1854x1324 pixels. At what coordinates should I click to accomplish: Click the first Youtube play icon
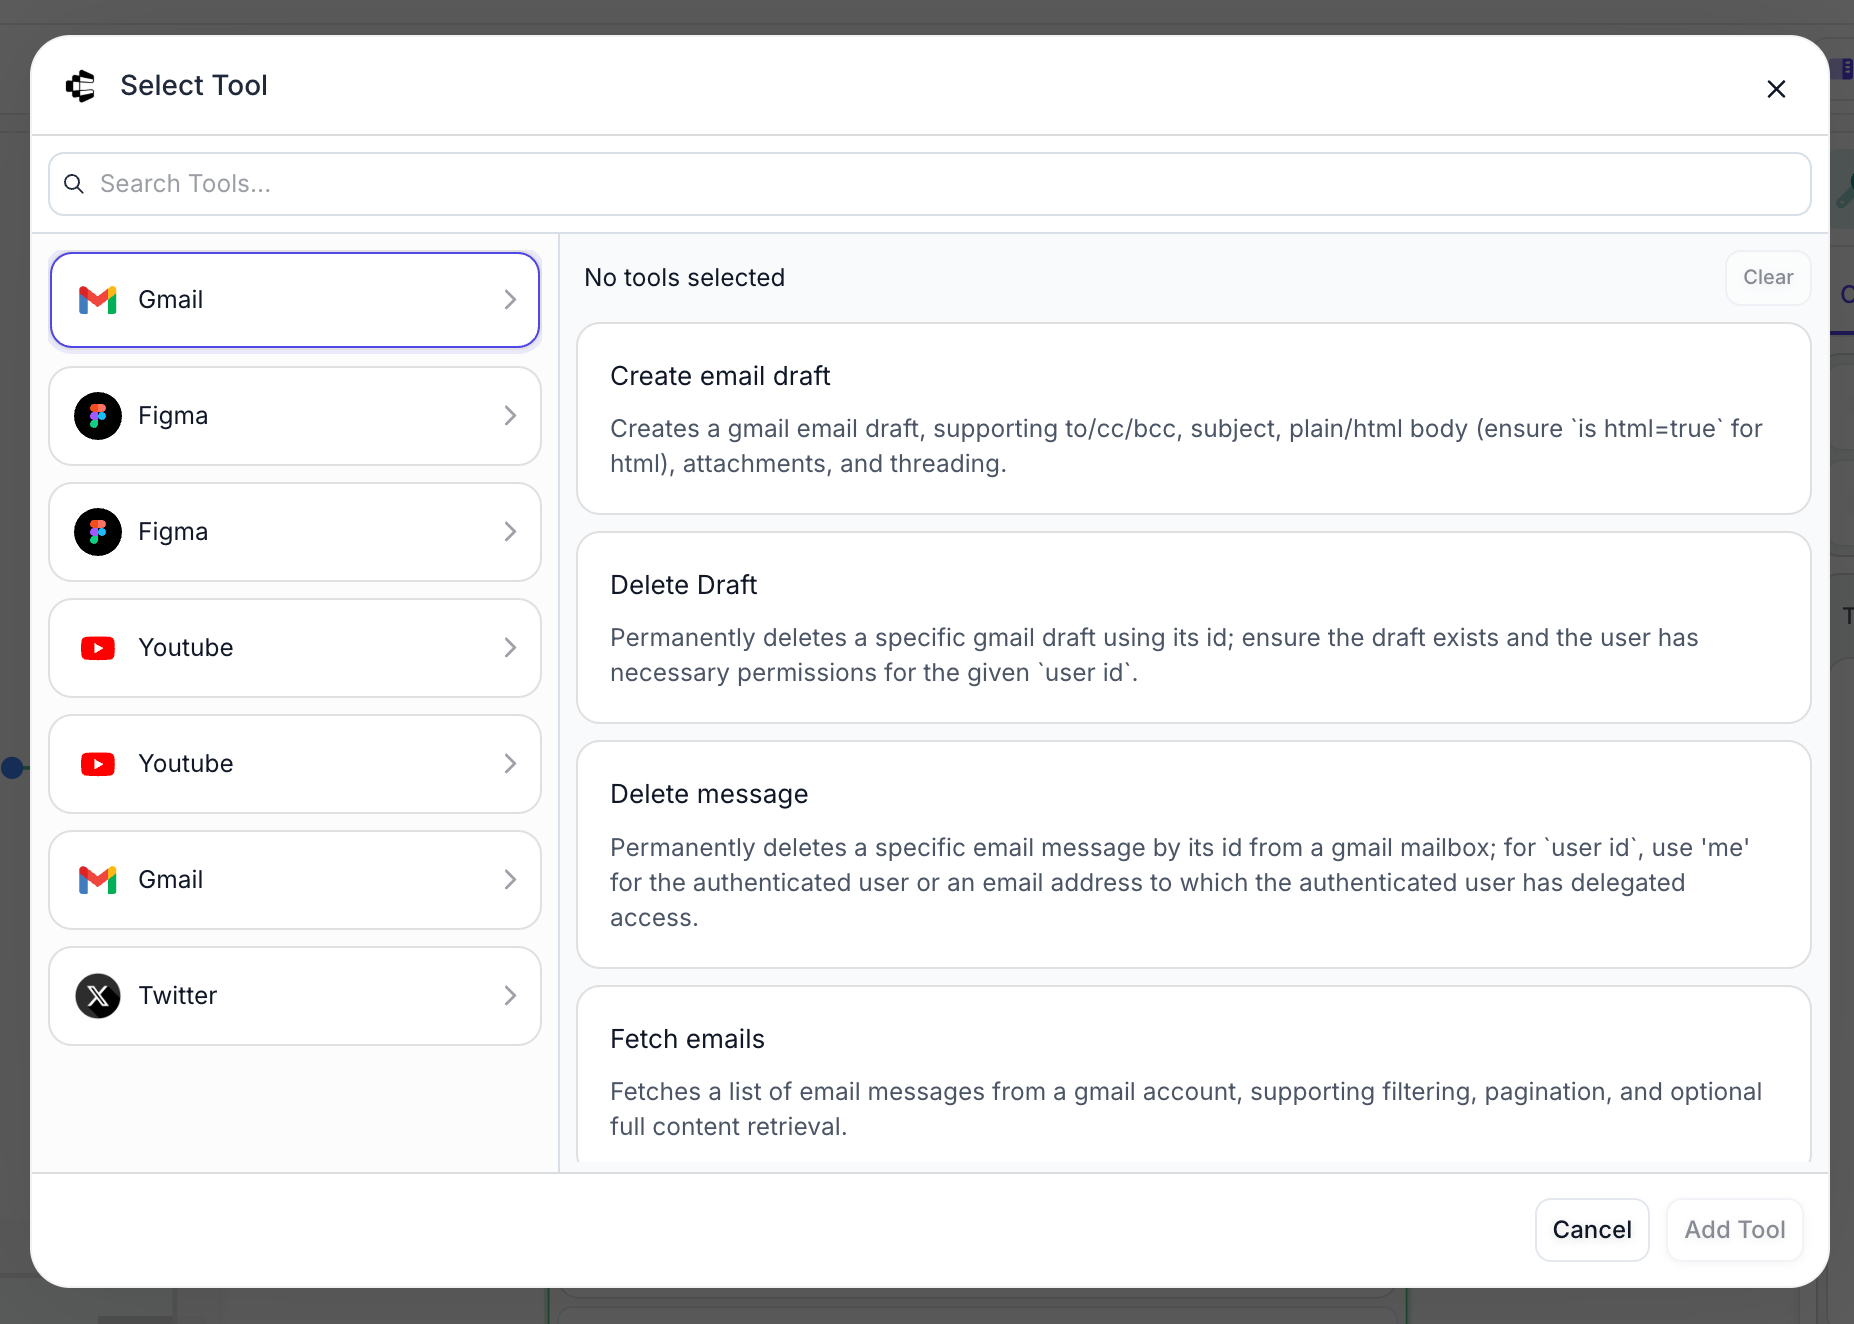click(98, 648)
